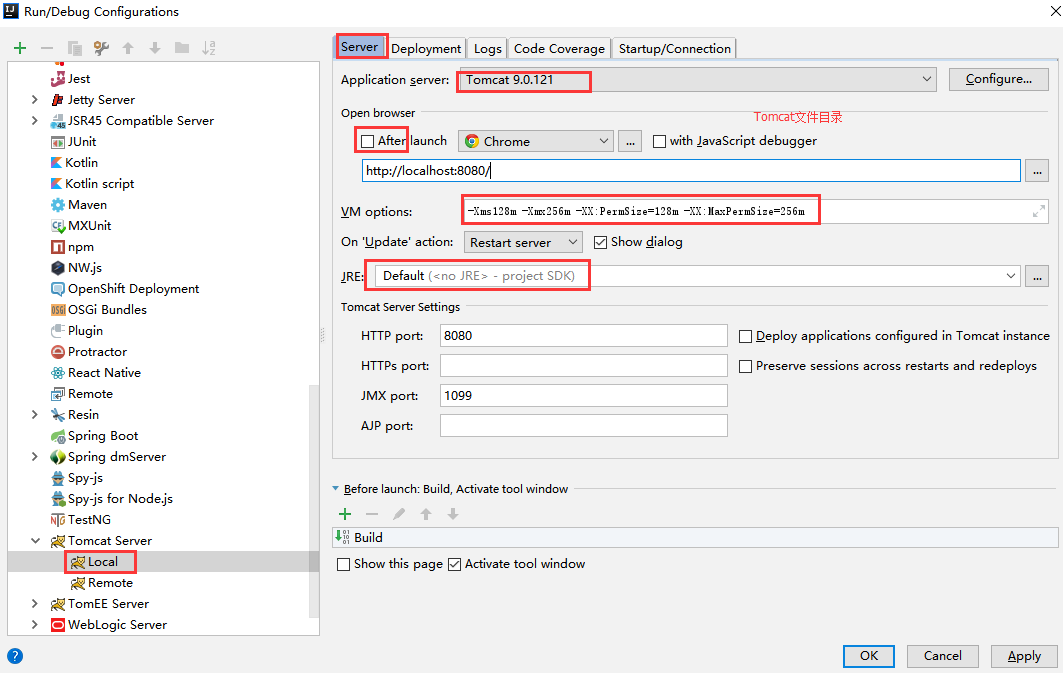The image size is (1063, 673).
Task: Collapse the Tomcat Server node
Action: (35, 541)
